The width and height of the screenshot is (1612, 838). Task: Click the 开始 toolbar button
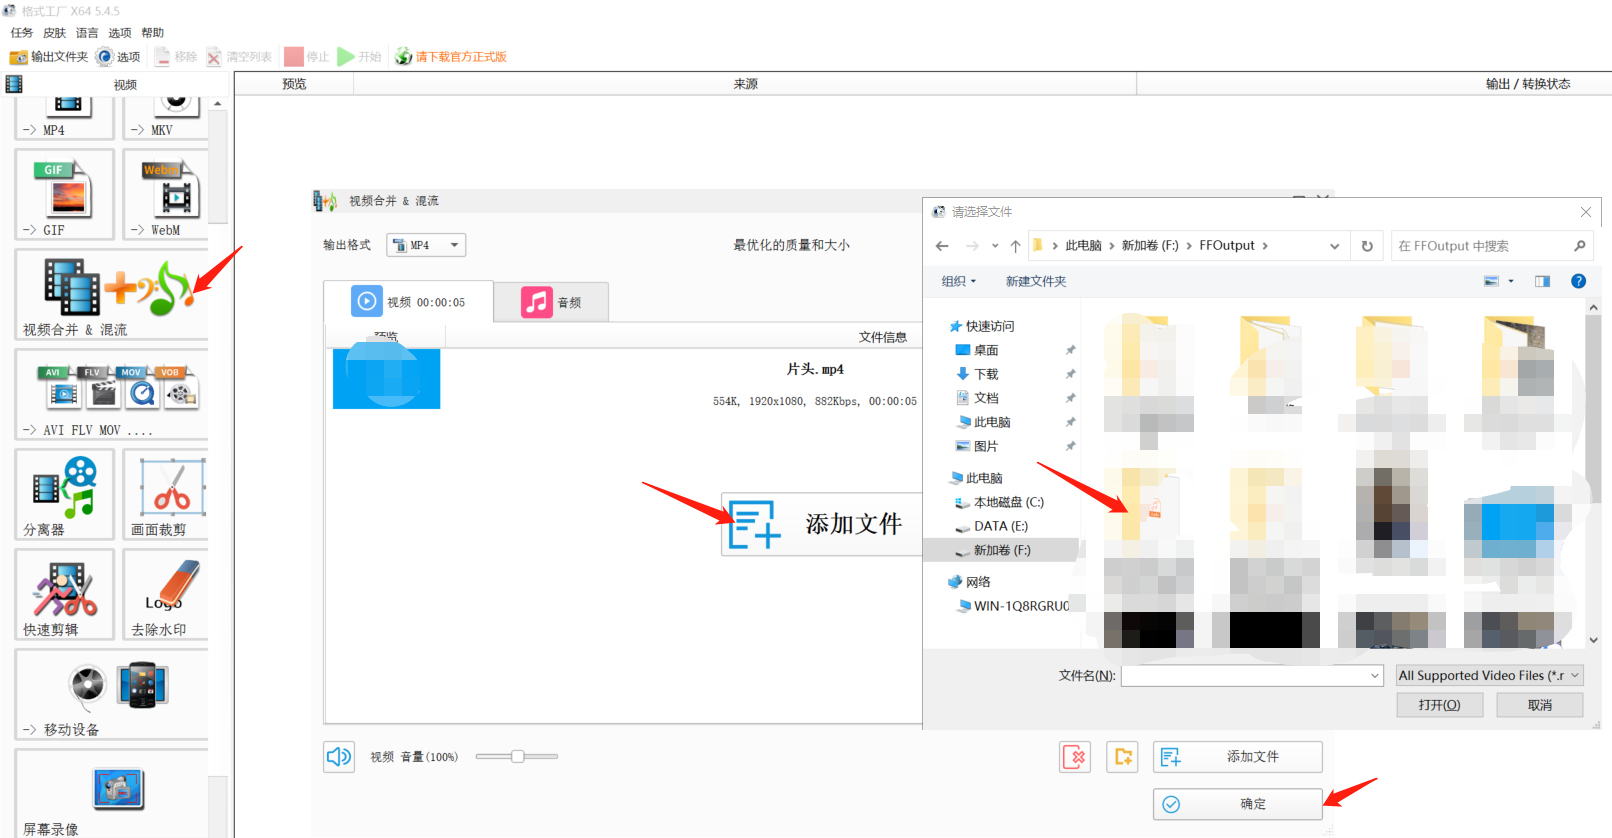[x=360, y=57]
